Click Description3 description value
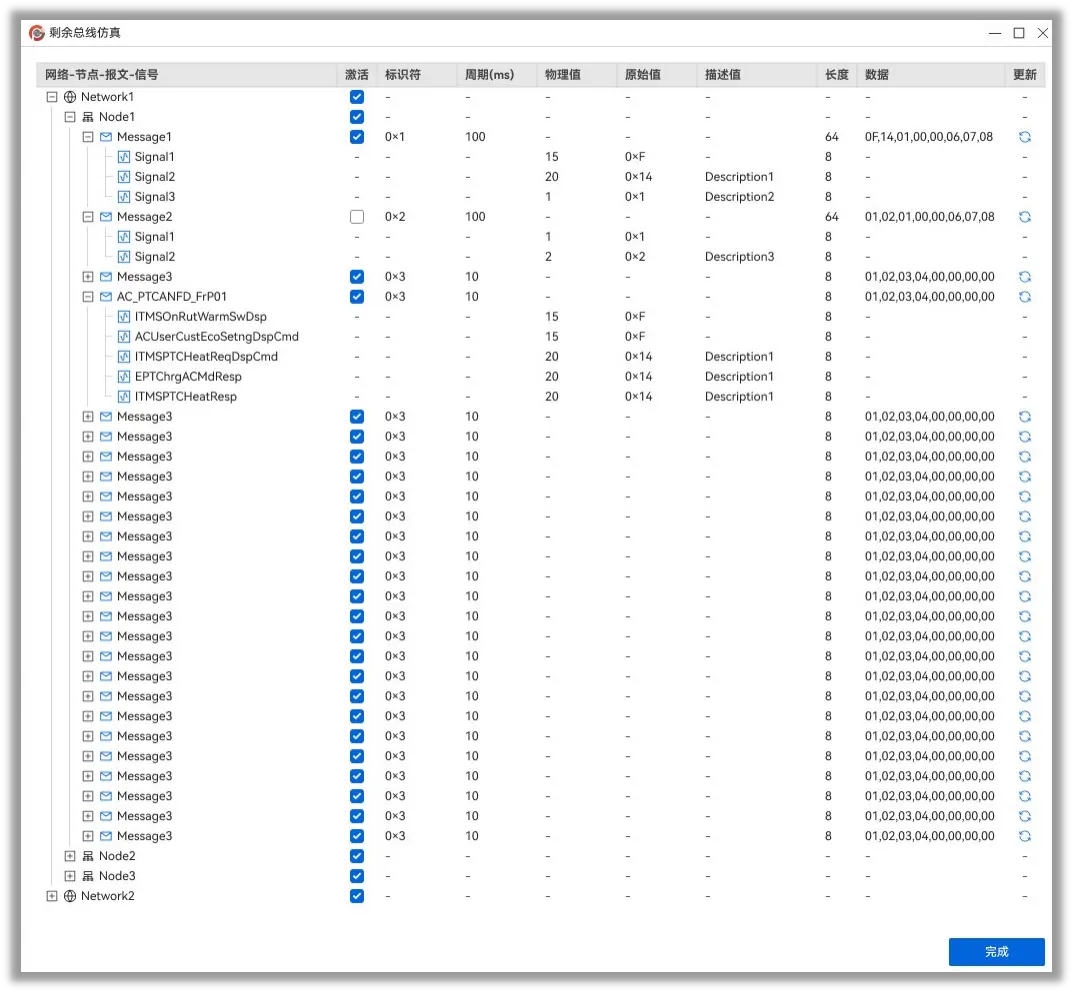This screenshot has width=1074, height=993. (740, 257)
